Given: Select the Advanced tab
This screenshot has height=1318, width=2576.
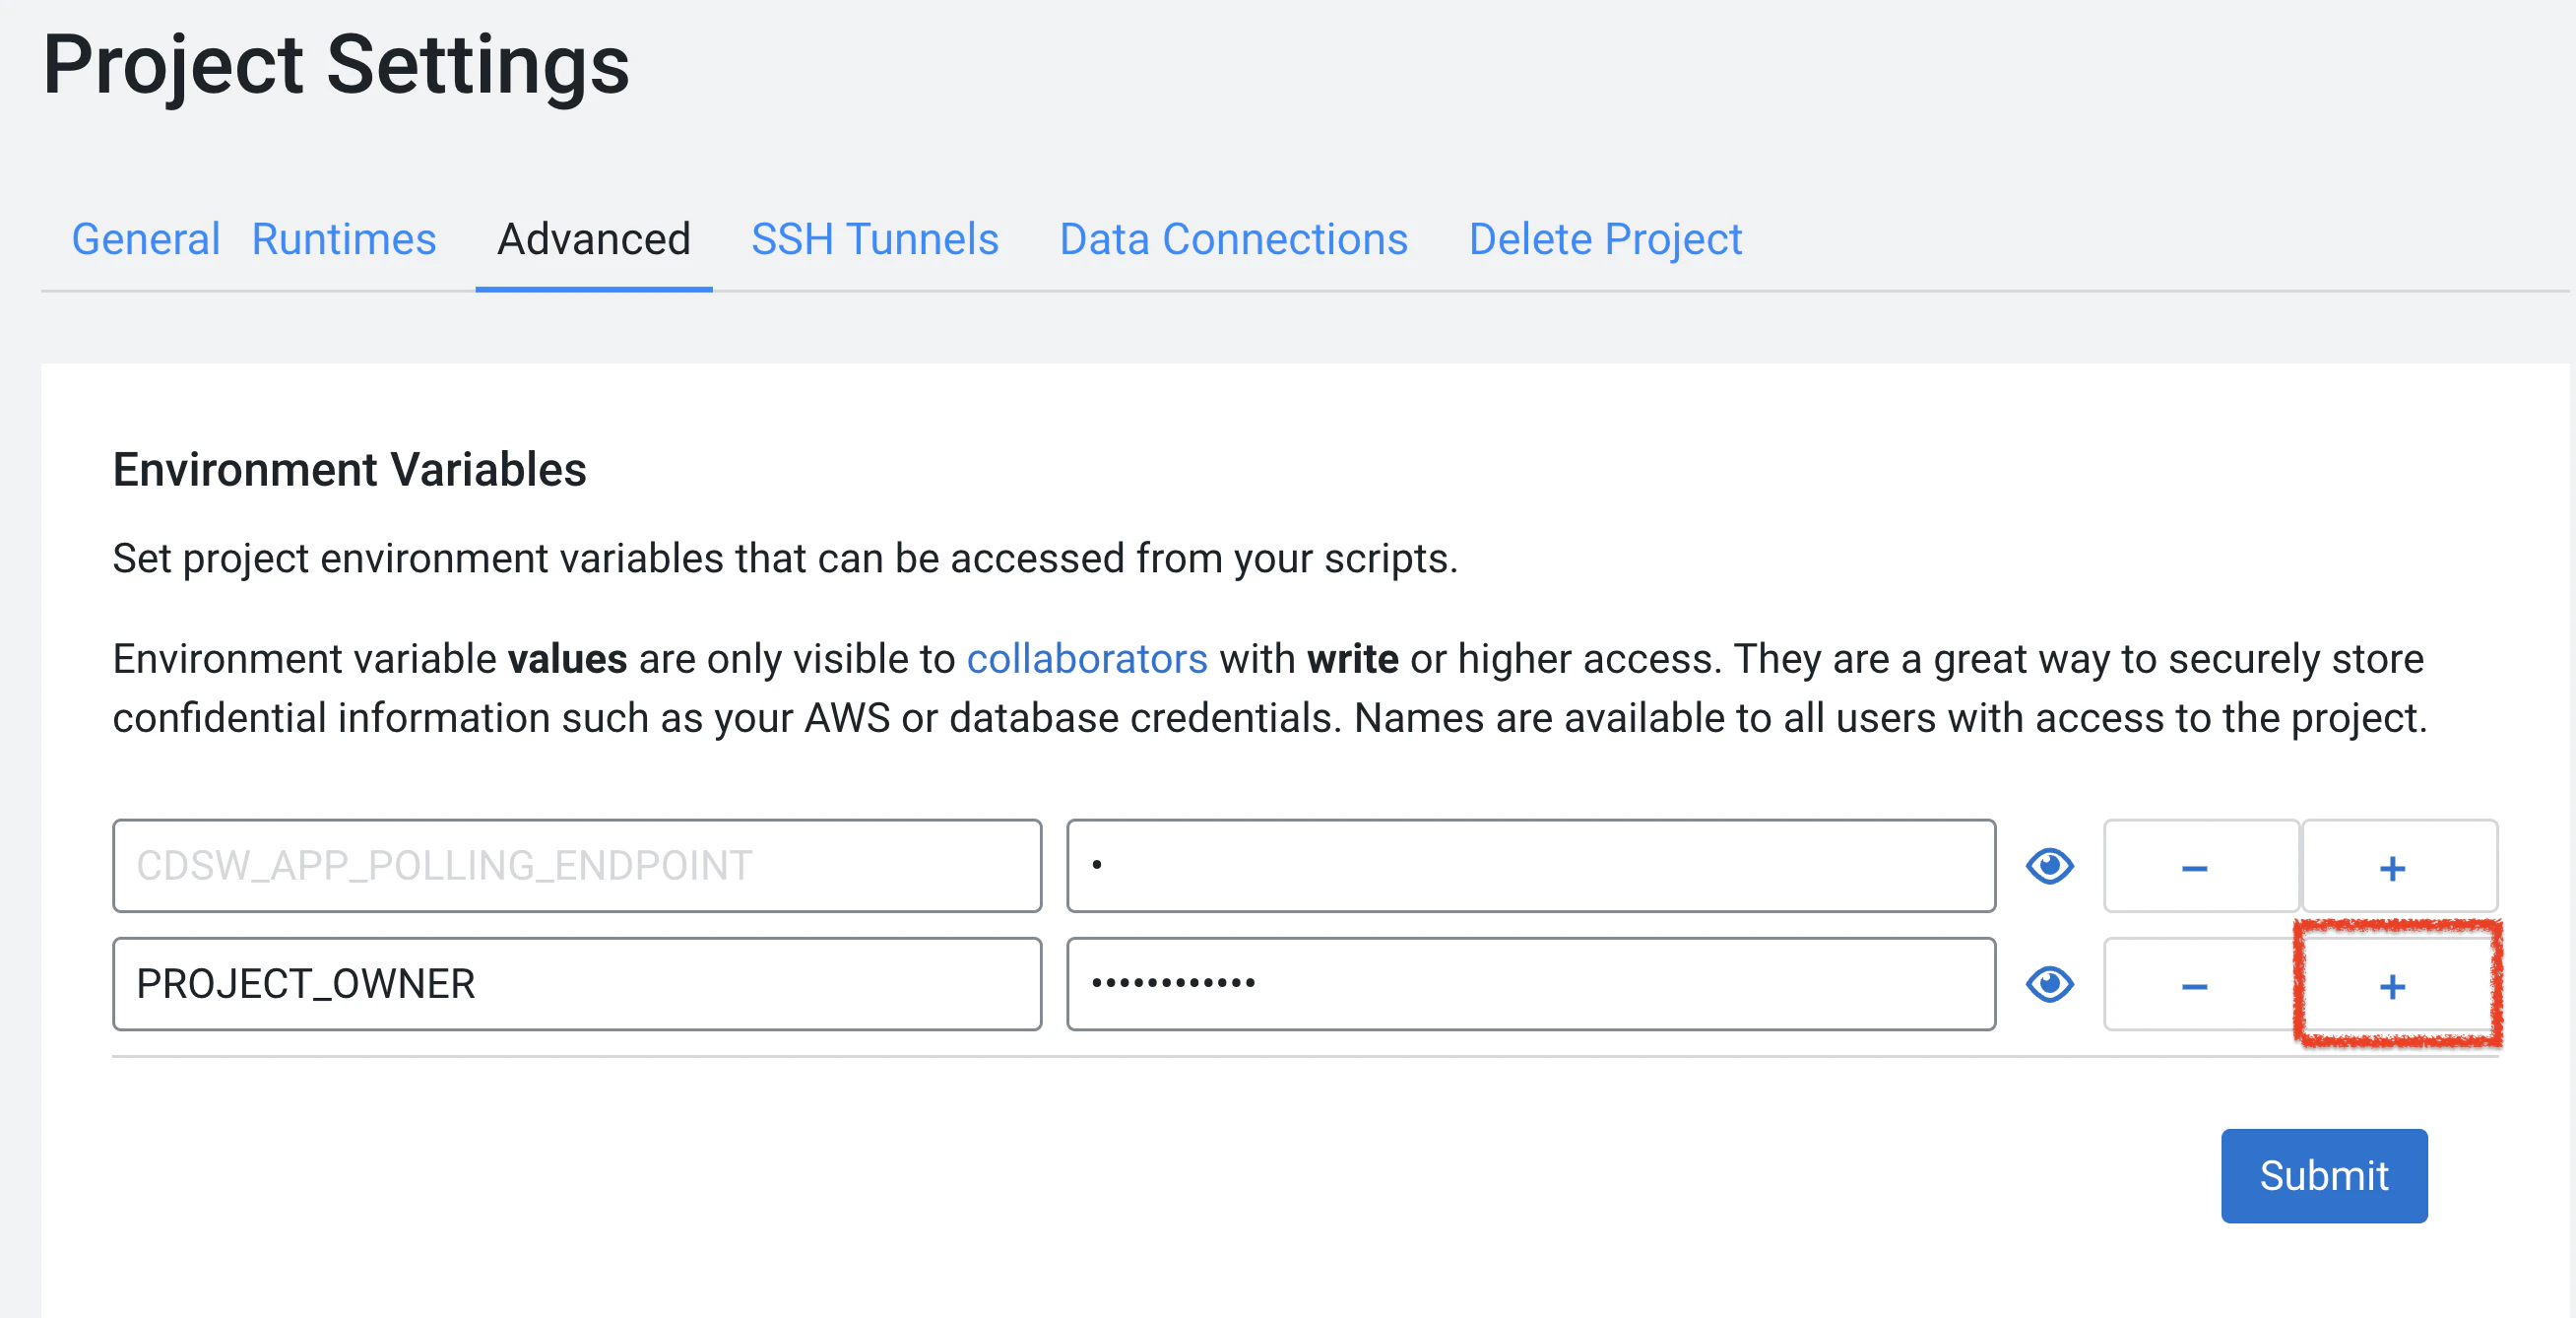Looking at the screenshot, I should pos(594,240).
